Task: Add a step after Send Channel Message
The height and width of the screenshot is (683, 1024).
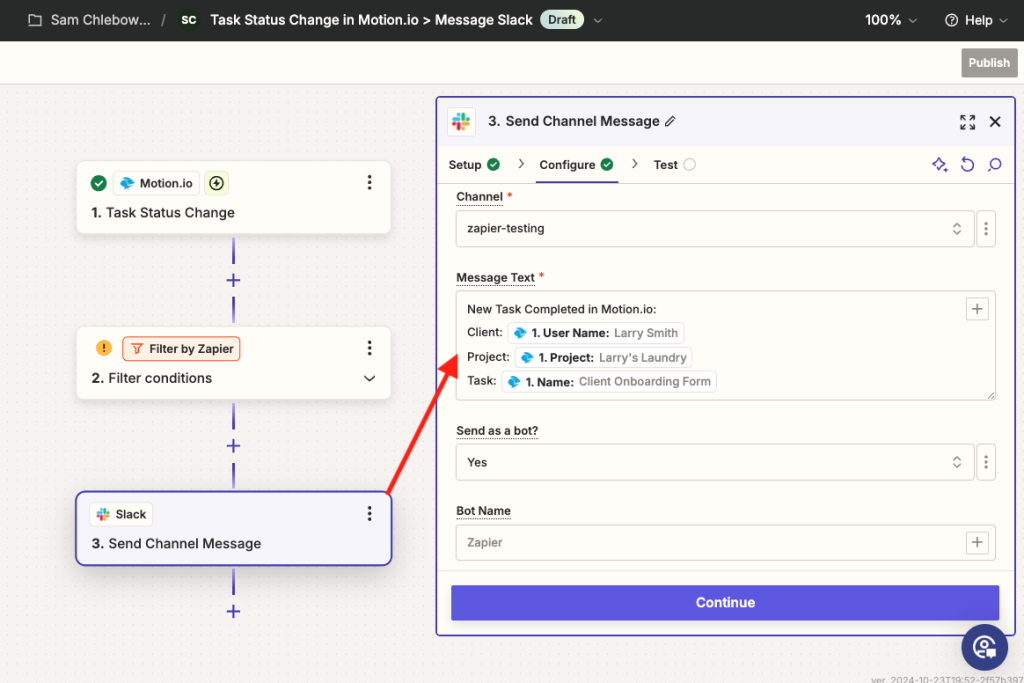Action: 233,611
